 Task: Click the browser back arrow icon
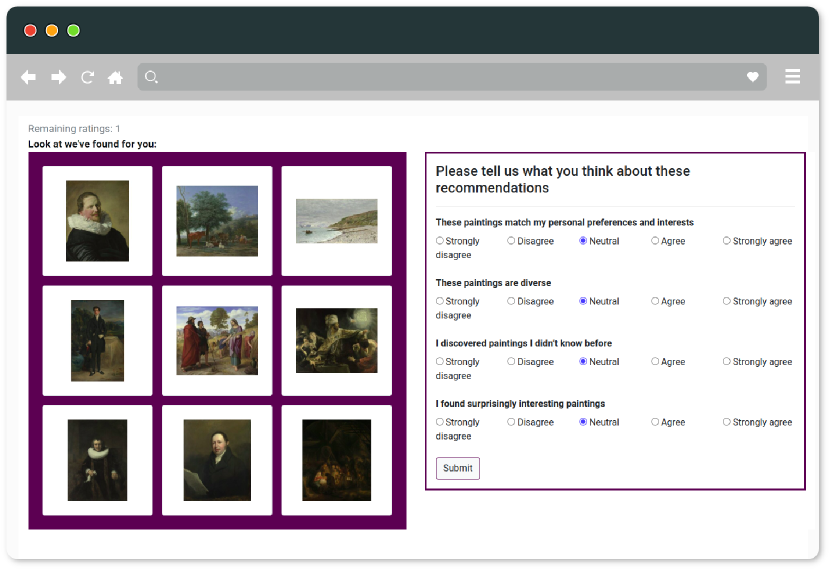29,77
